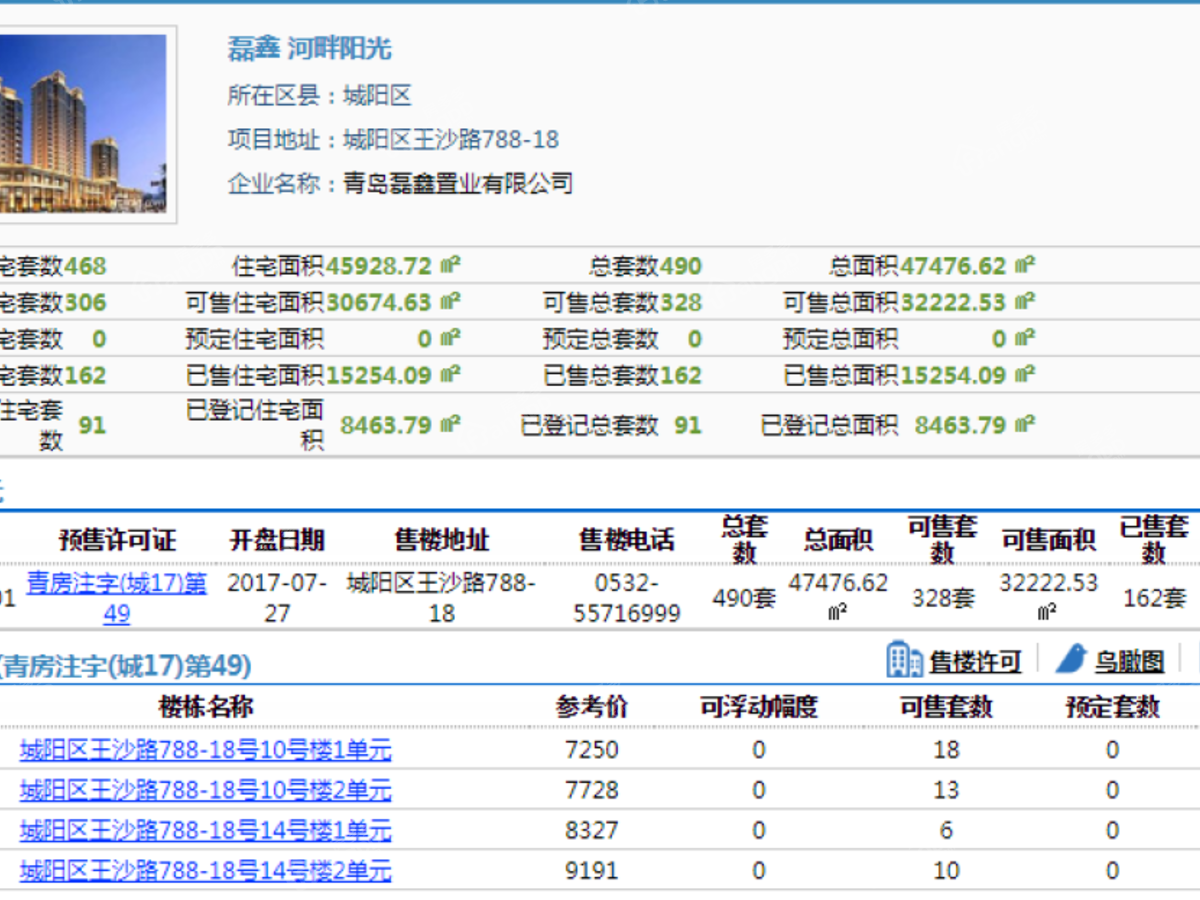Click registered residential area 8463.79 ㎡
This screenshot has height=900, width=1200.
click(x=400, y=425)
